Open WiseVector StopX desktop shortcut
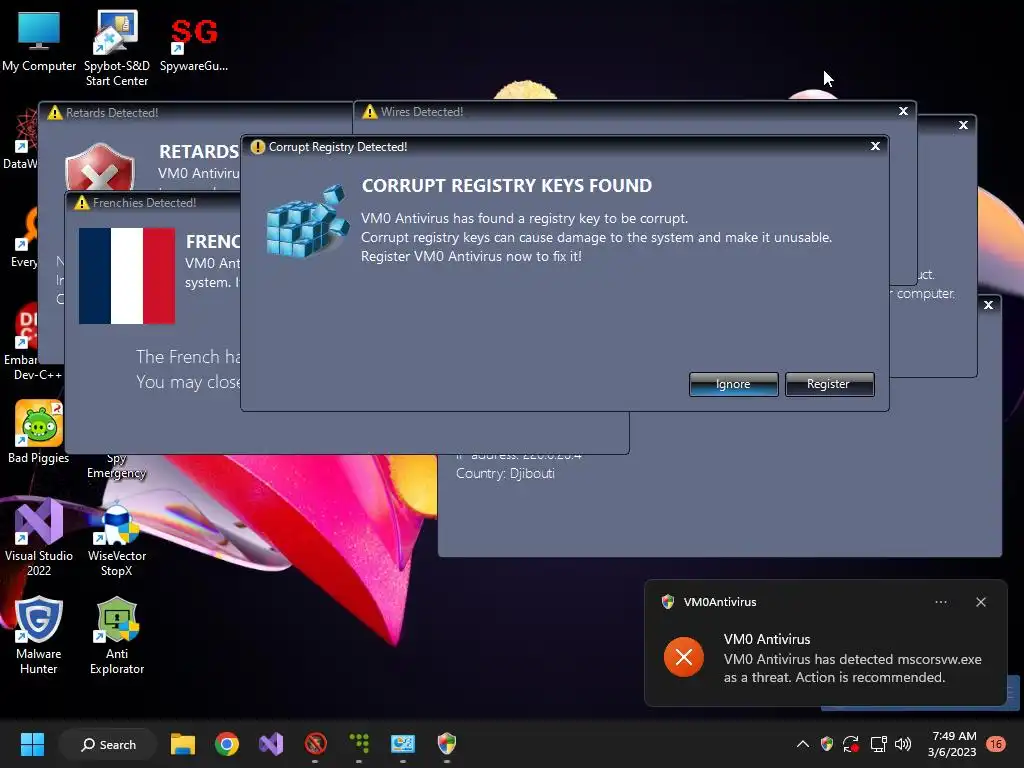The image size is (1024, 768). 117,539
